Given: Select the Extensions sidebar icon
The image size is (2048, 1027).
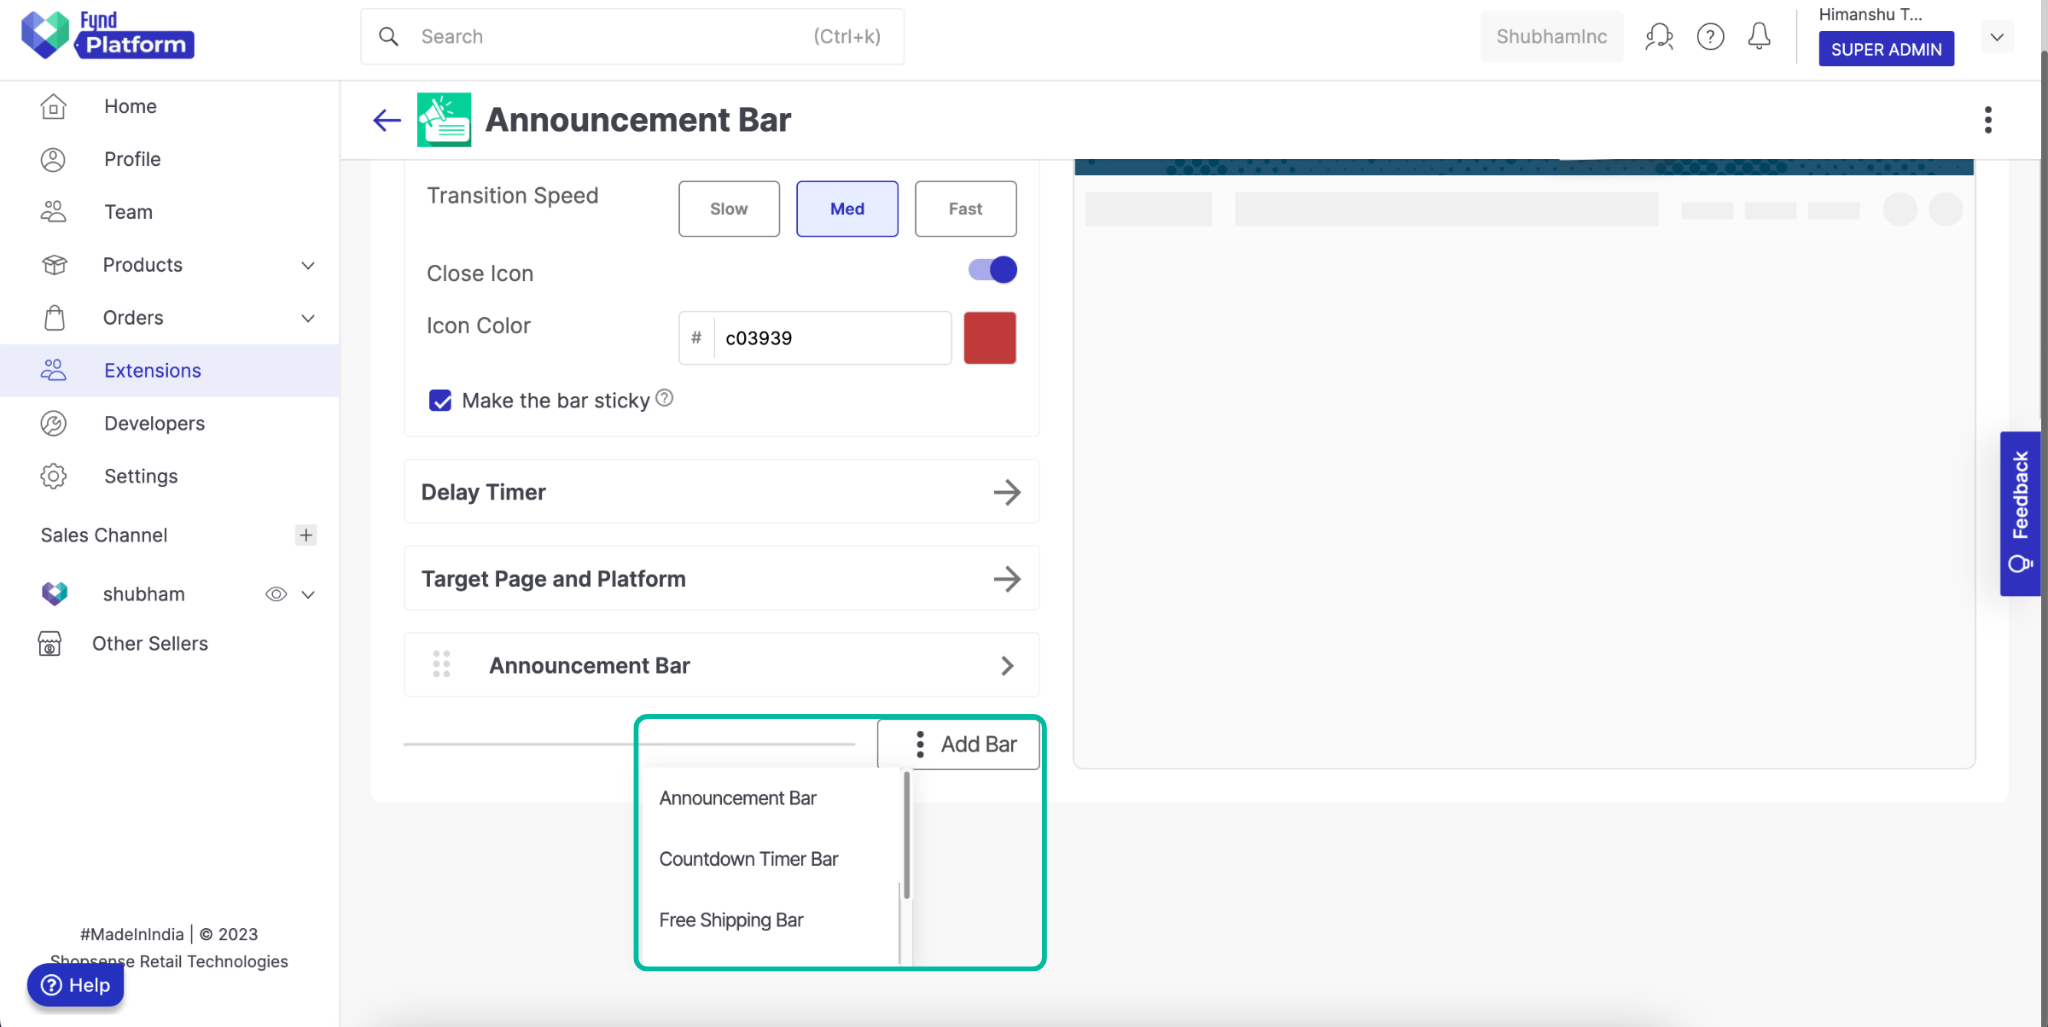Looking at the screenshot, I should (x=53, y=370).
